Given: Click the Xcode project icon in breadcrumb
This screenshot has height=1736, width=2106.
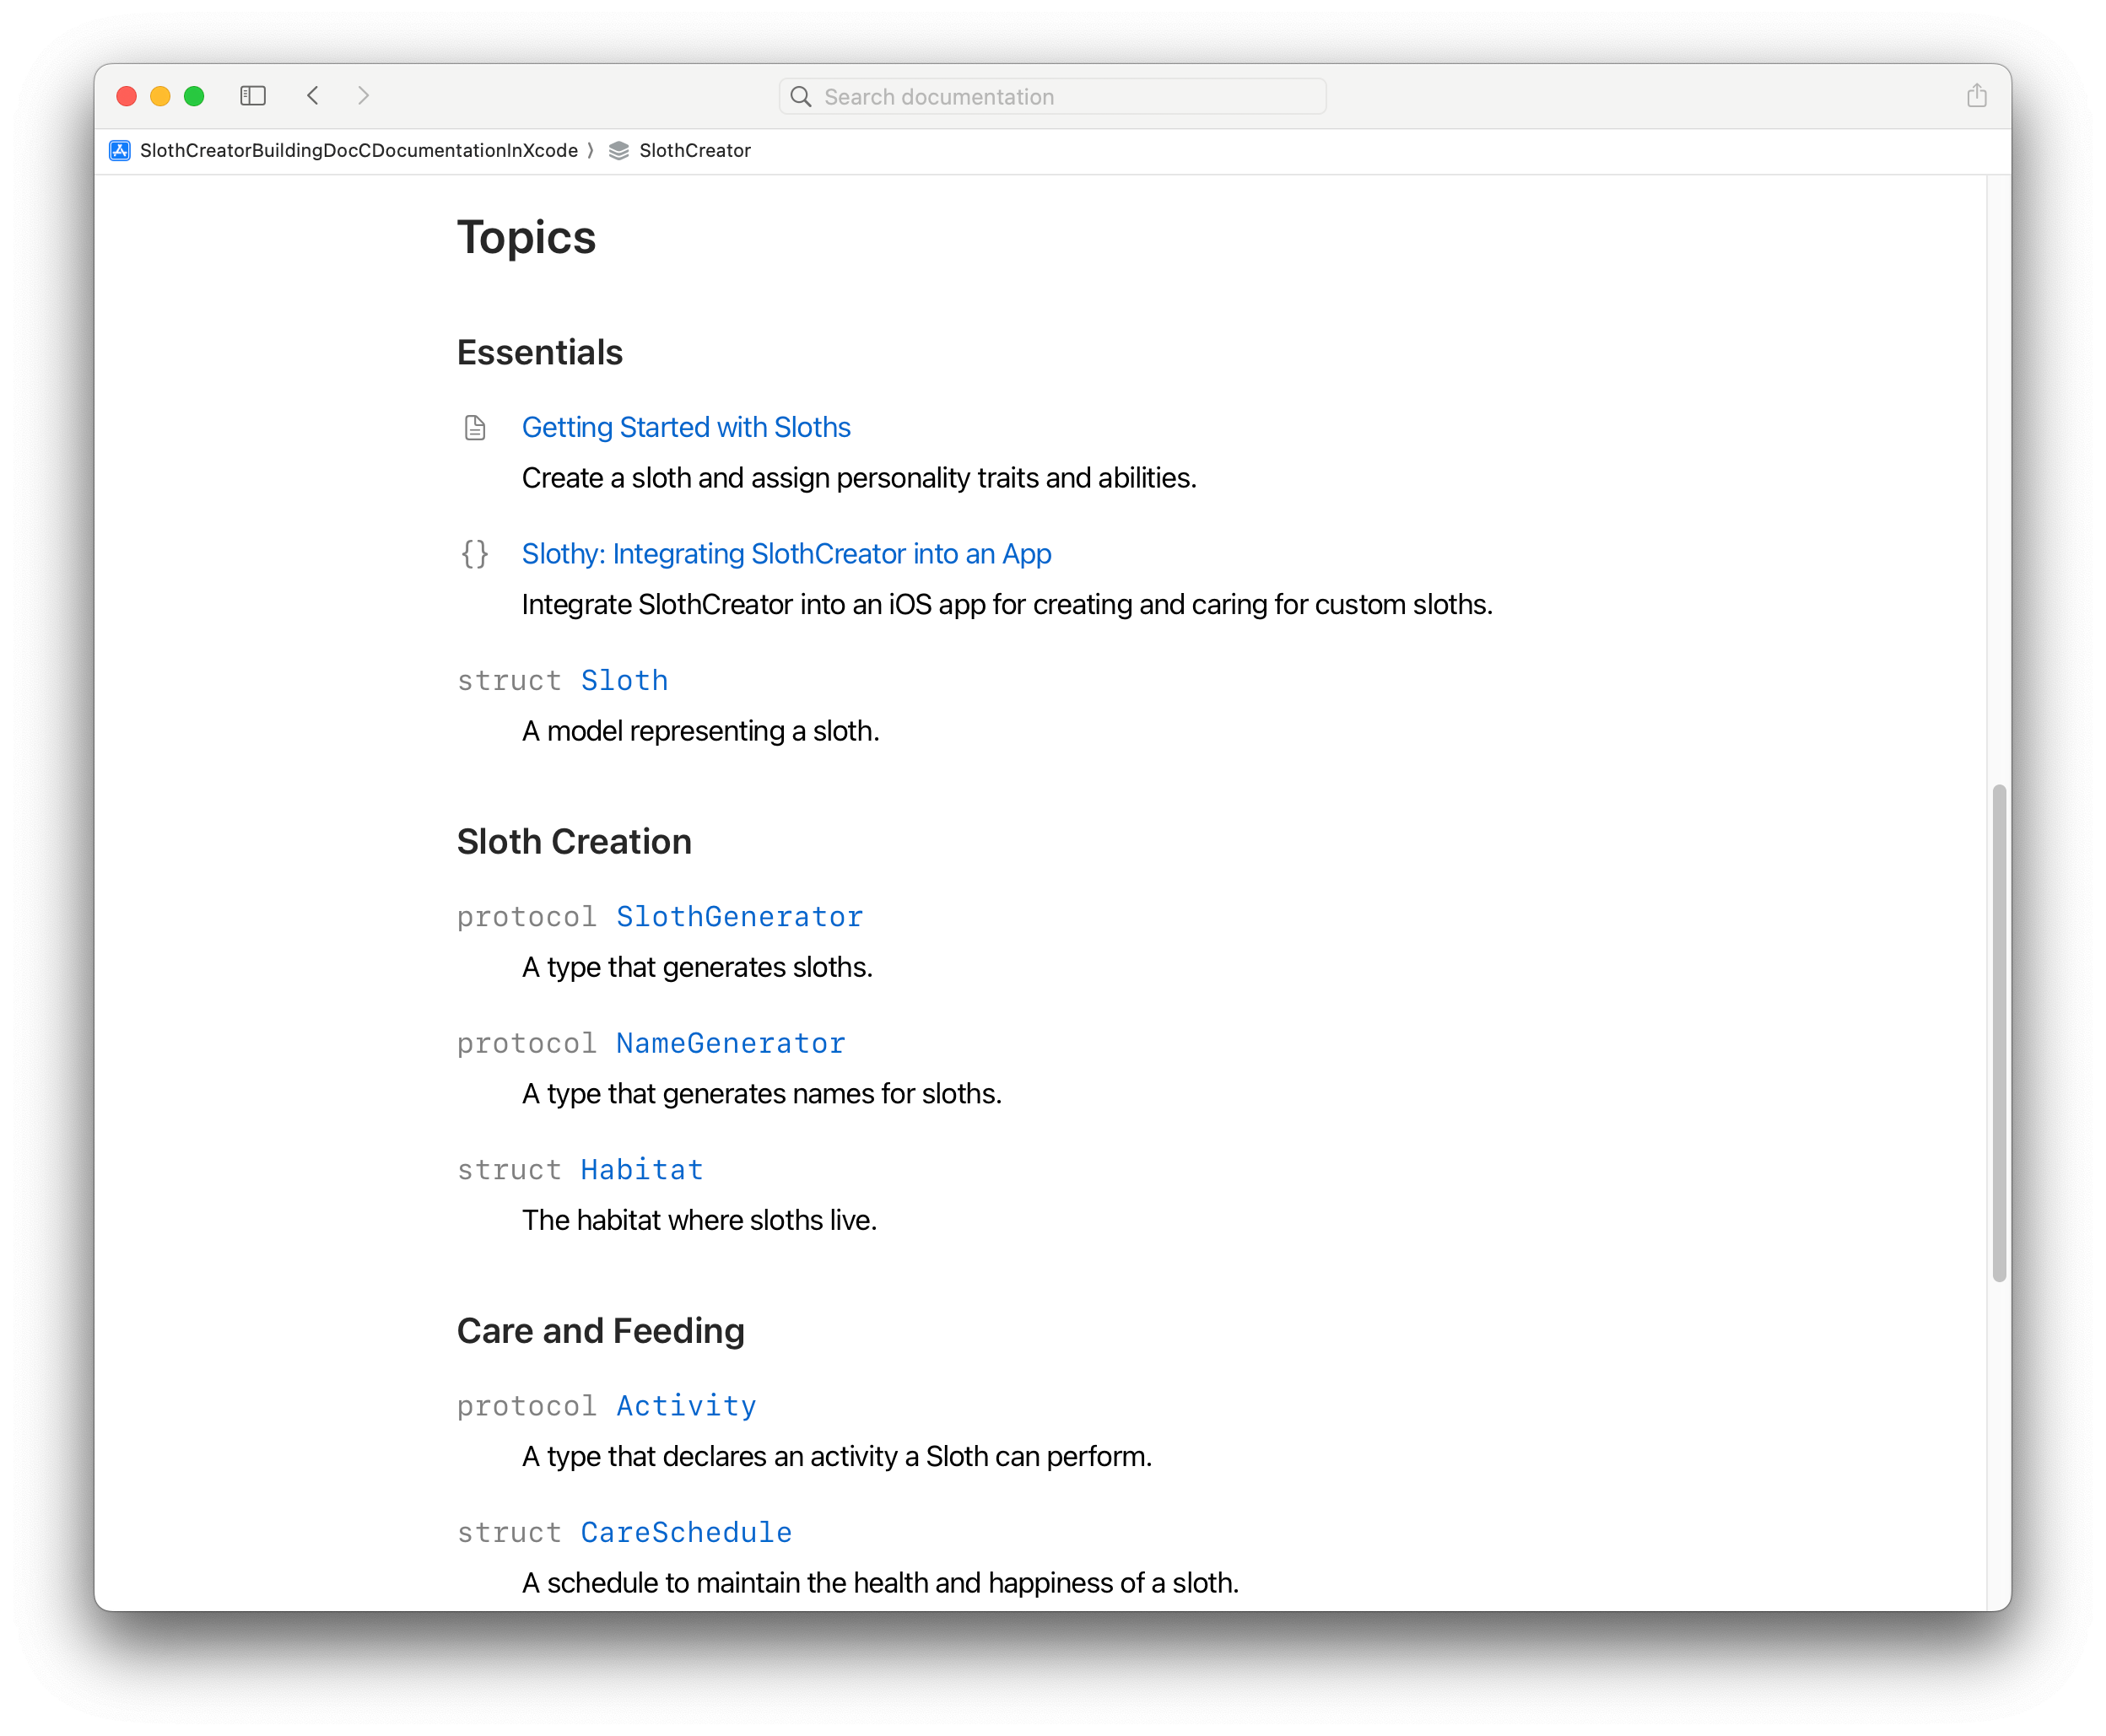Looking at the screenshot, I should click(x=120, y=151).
